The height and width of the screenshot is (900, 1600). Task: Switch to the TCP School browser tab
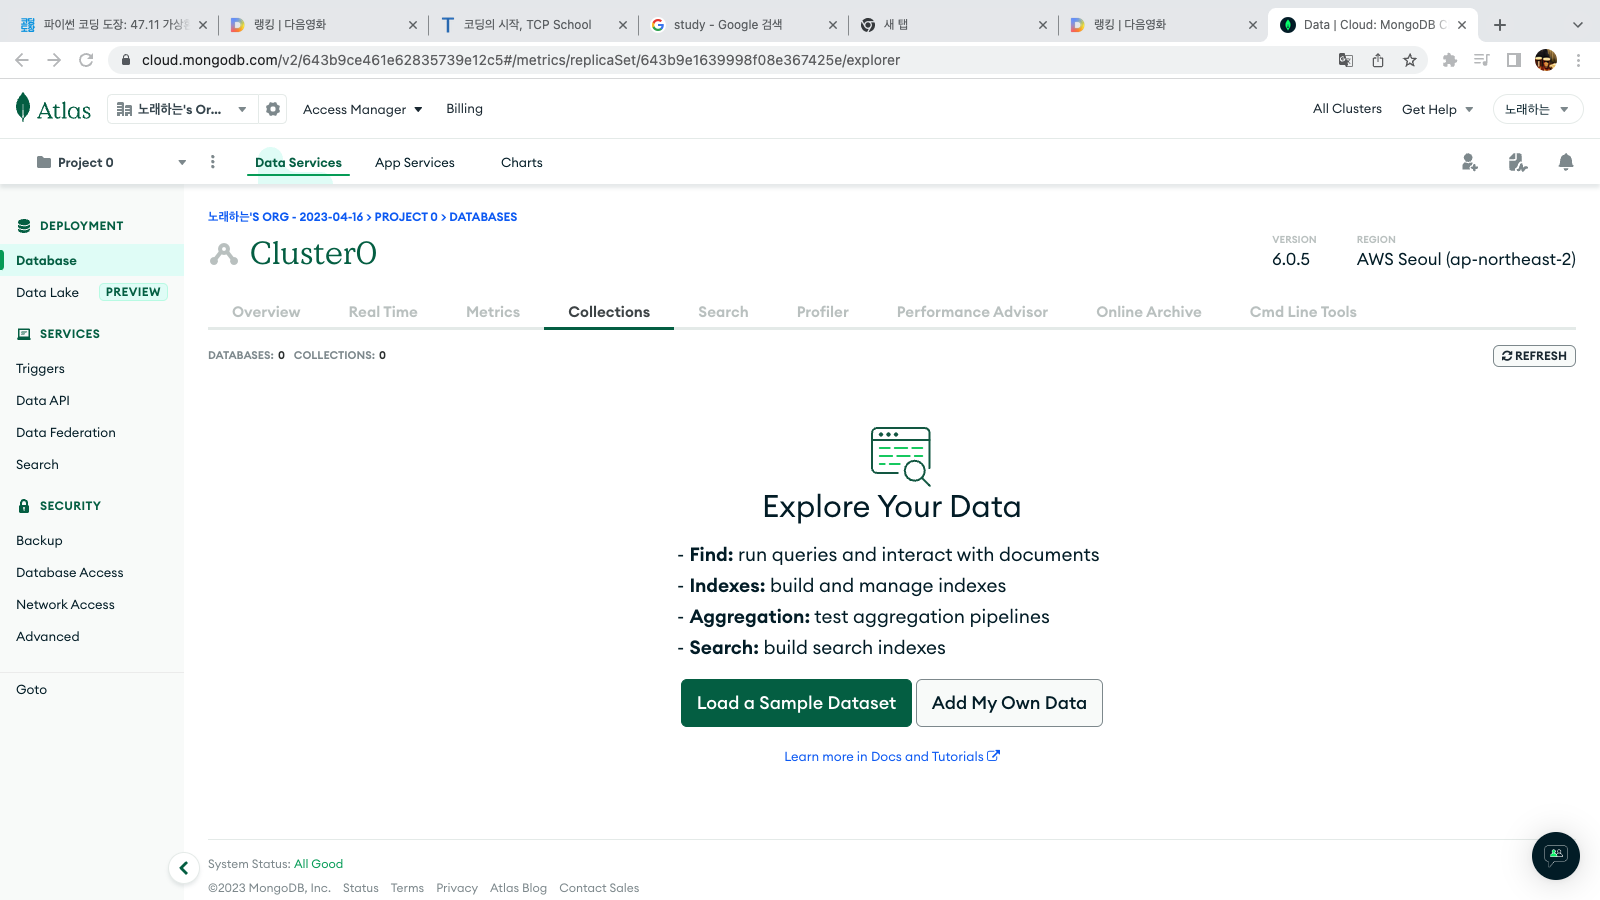(x=534, y=25)
